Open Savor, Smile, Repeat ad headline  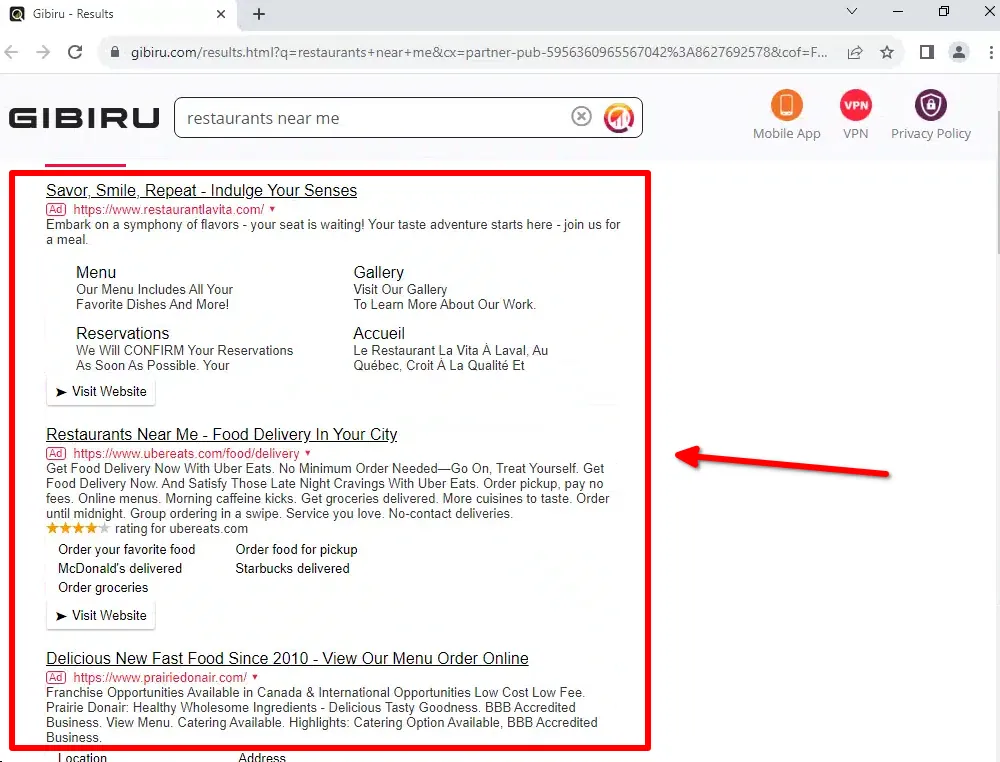coord(202,191)
